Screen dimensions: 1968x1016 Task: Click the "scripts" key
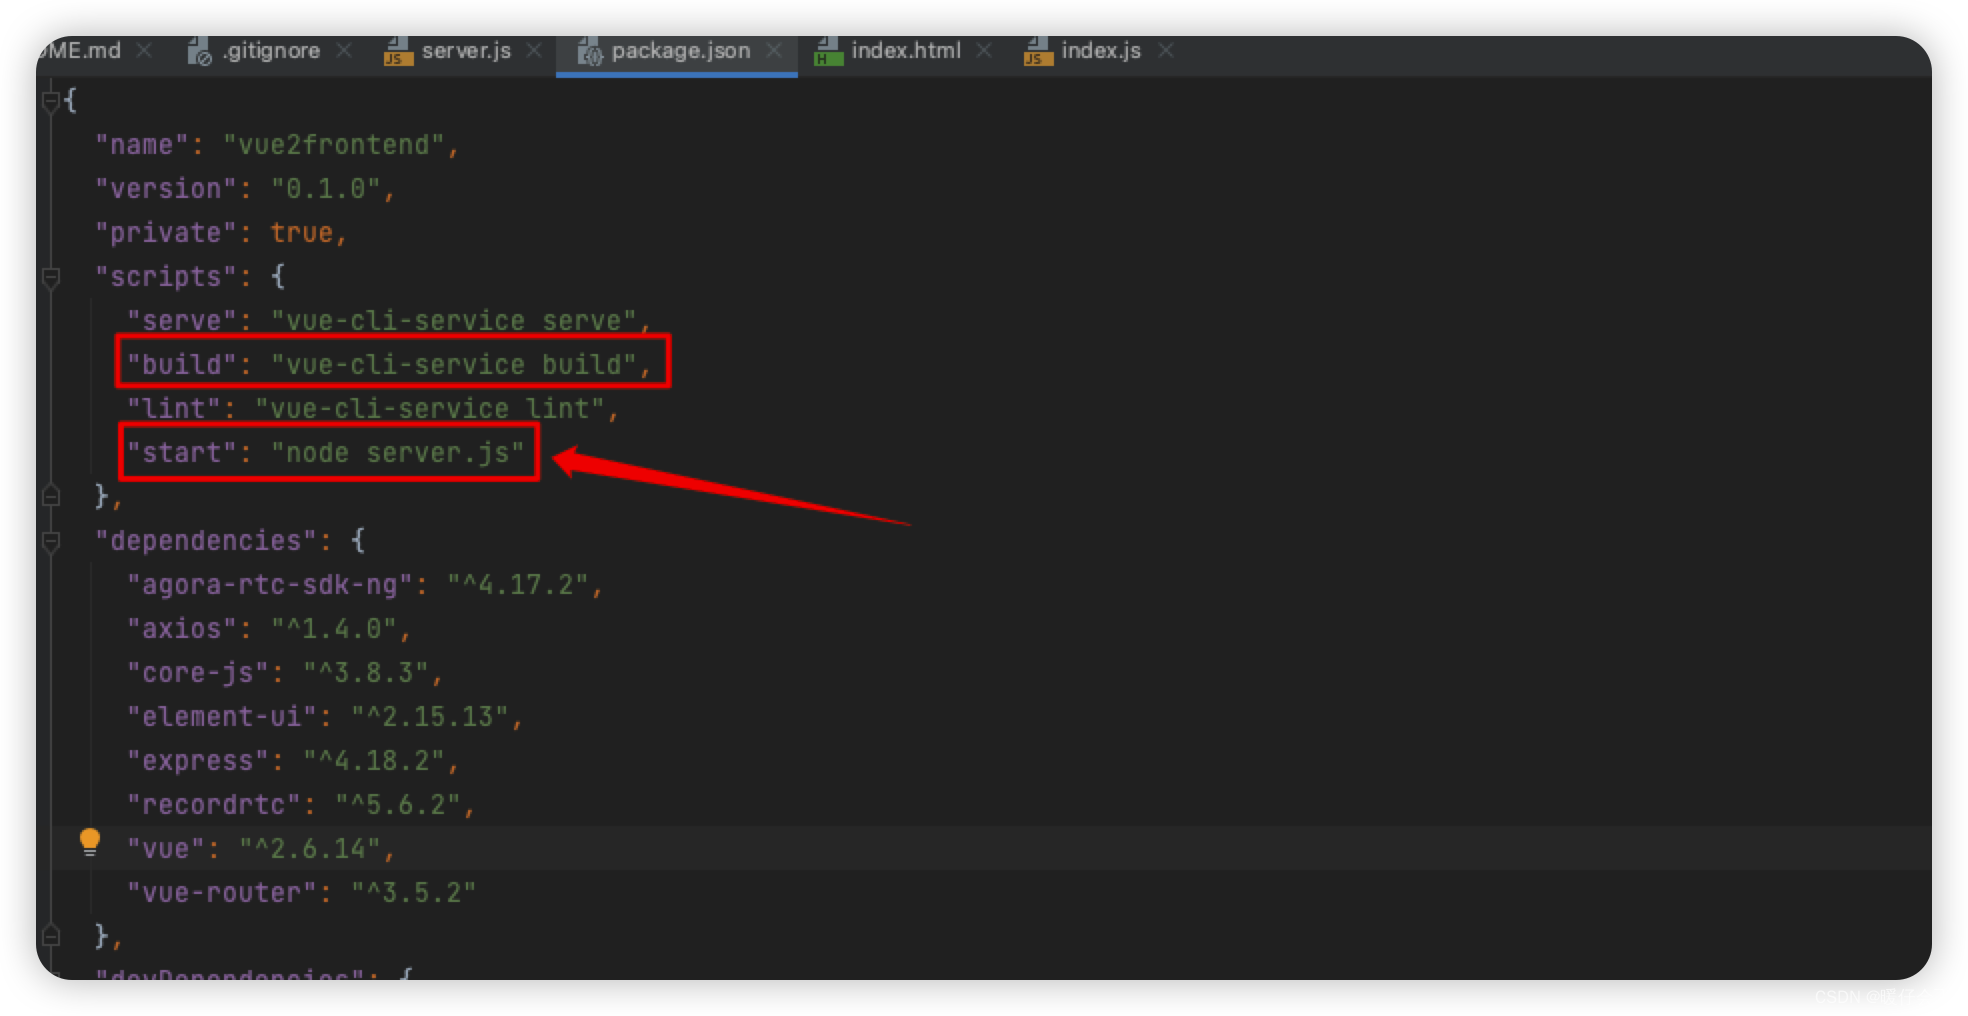click(x=165, y=277)
